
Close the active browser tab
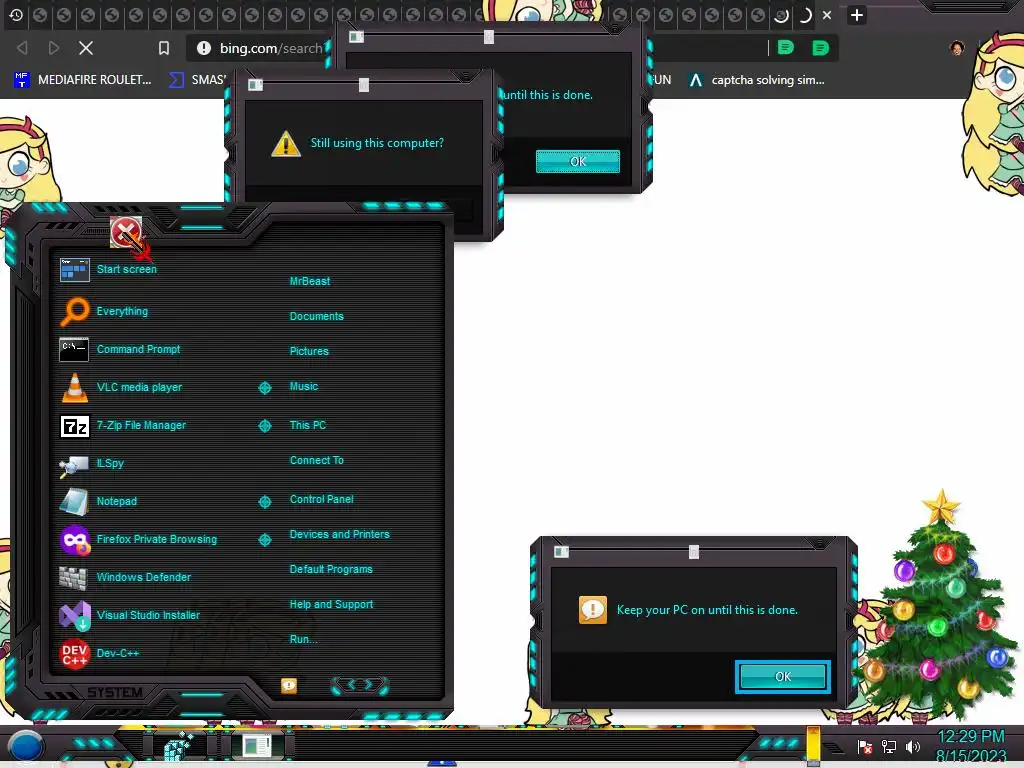click(827, 14)
